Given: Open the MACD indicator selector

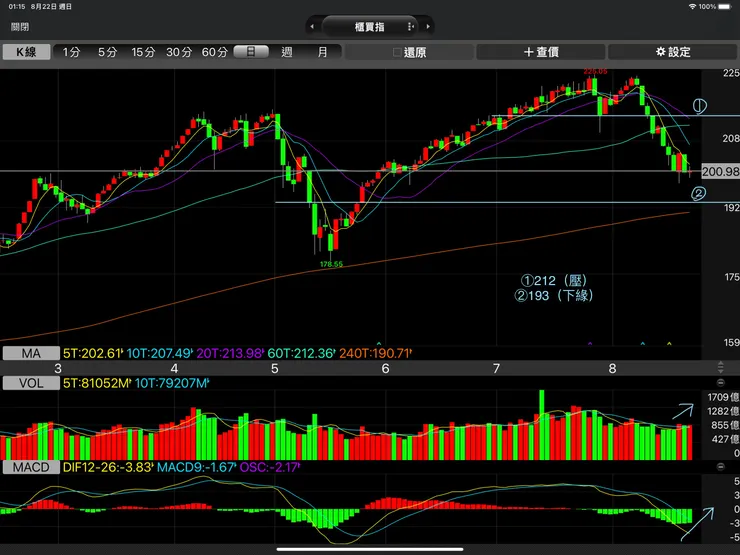Looking at the screenshot, I should click(31, 467).
